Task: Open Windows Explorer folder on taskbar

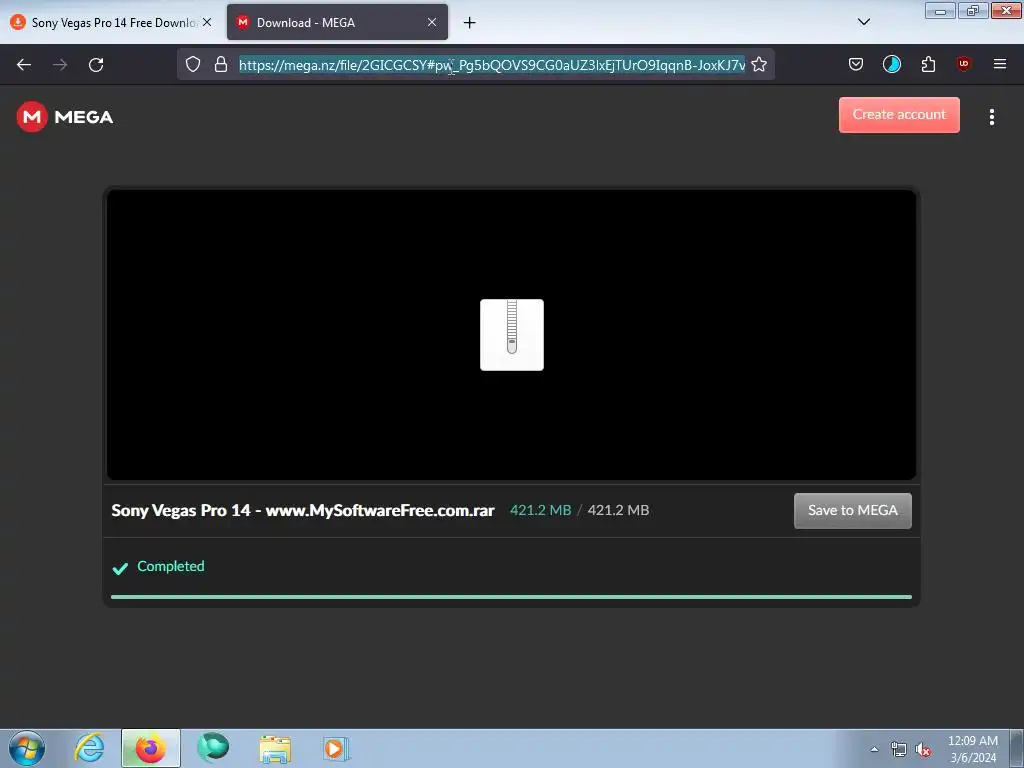Action: [275, 748]
